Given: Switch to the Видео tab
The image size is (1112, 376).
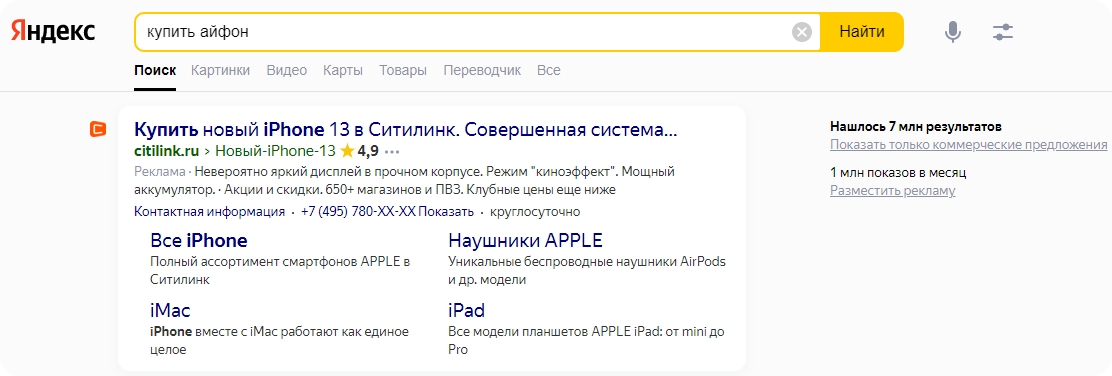Looking at the screenshot, I should [x=287, y=70].
